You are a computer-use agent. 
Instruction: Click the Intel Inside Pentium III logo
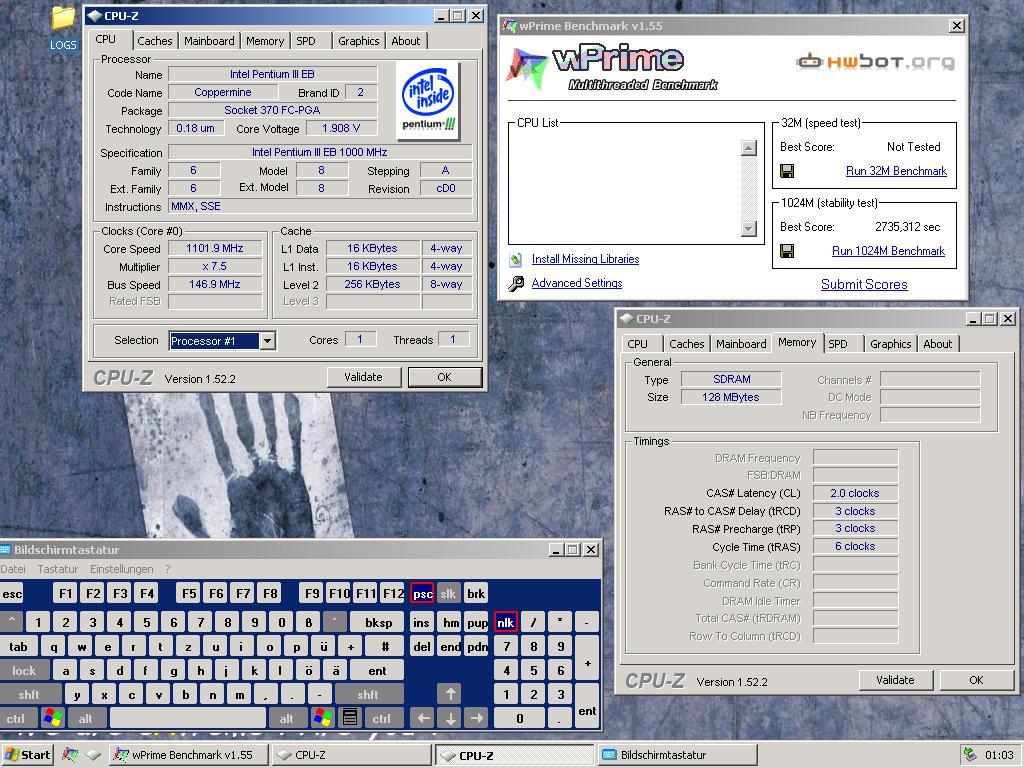tap(428, 101)
